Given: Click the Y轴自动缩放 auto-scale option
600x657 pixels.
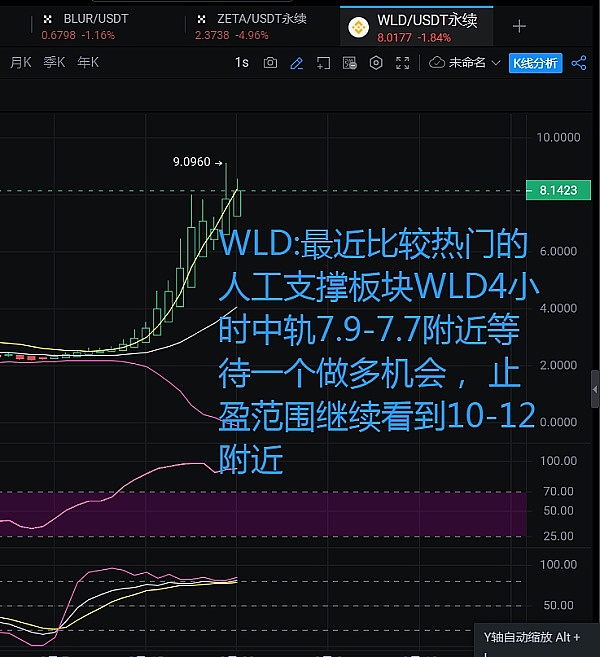Looking at the screenshot, I should pyautogui.click(x=531, y=637).
